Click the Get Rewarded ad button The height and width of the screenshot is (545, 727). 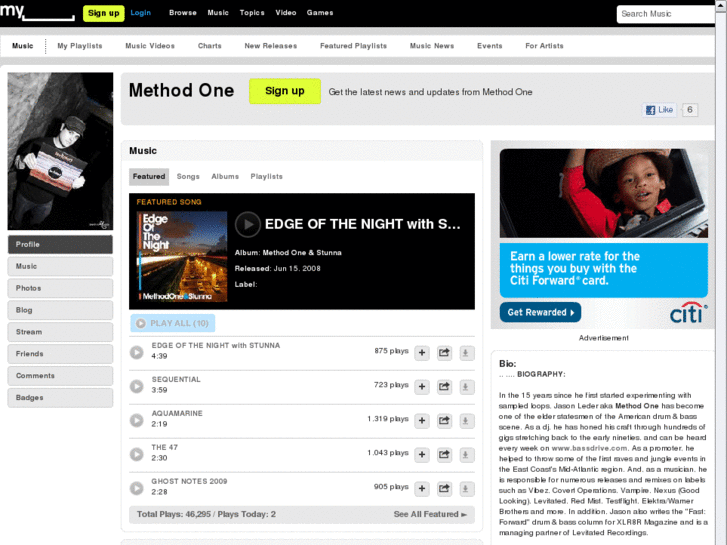(540, 312)
